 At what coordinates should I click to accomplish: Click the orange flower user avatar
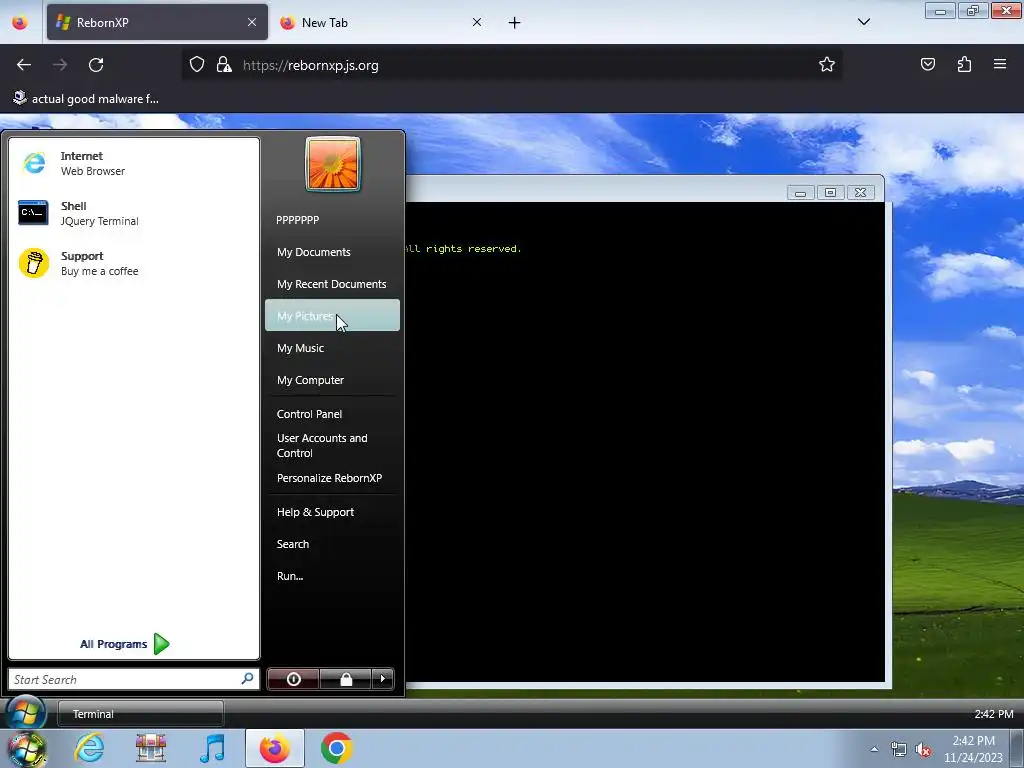click(x=332, y=164)
